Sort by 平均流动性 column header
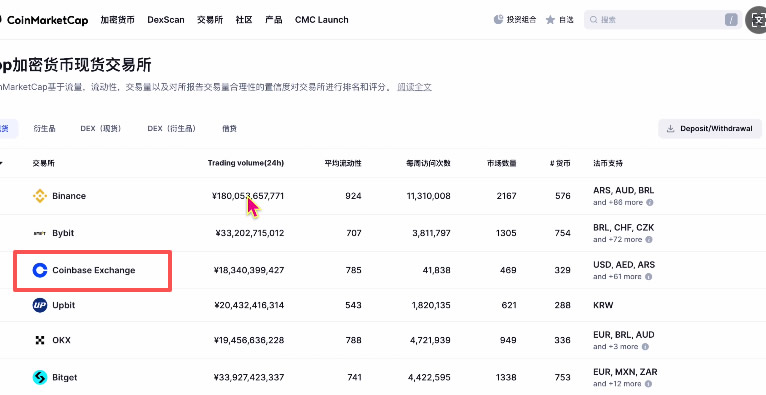Image resolution: width=766 pixels, height=395 pixels. [x=343, y=163]
